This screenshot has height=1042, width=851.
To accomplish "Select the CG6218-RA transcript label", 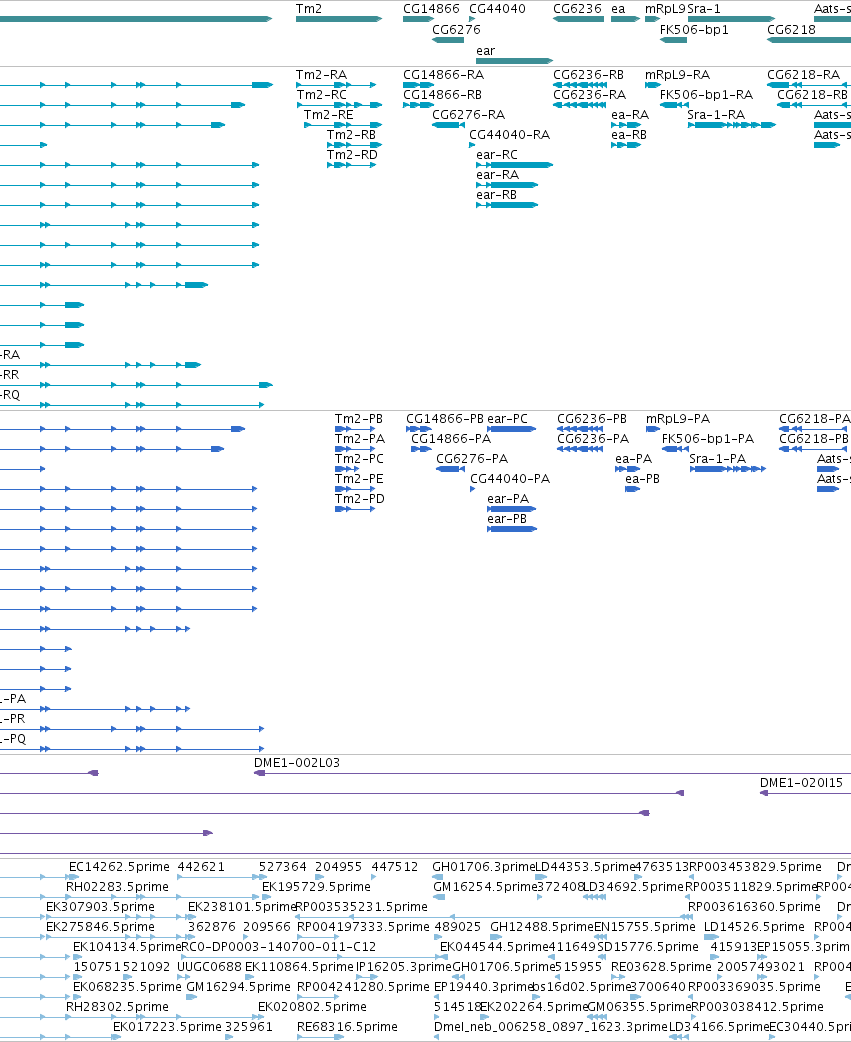I will tap(804, 74).
